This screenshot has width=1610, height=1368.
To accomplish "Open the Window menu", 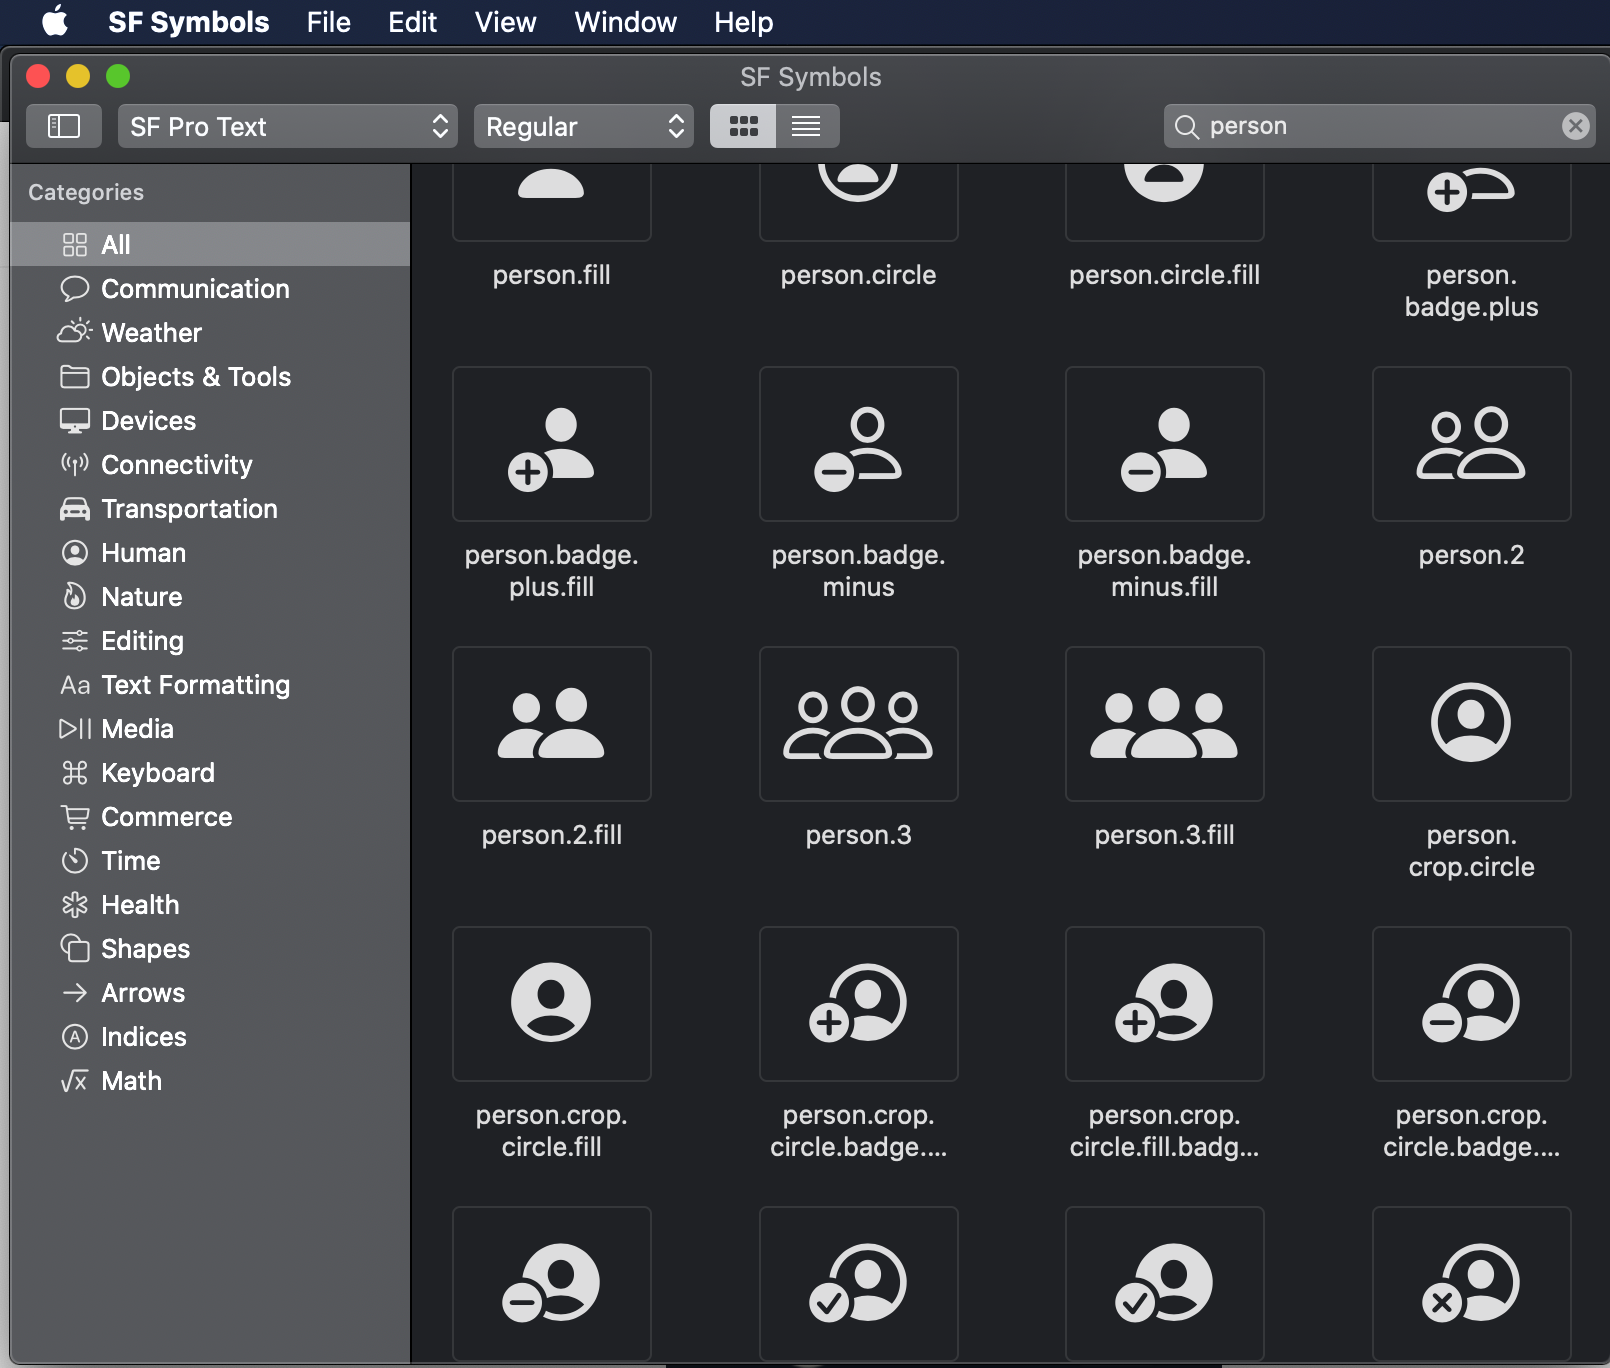I will pos(626,22).
